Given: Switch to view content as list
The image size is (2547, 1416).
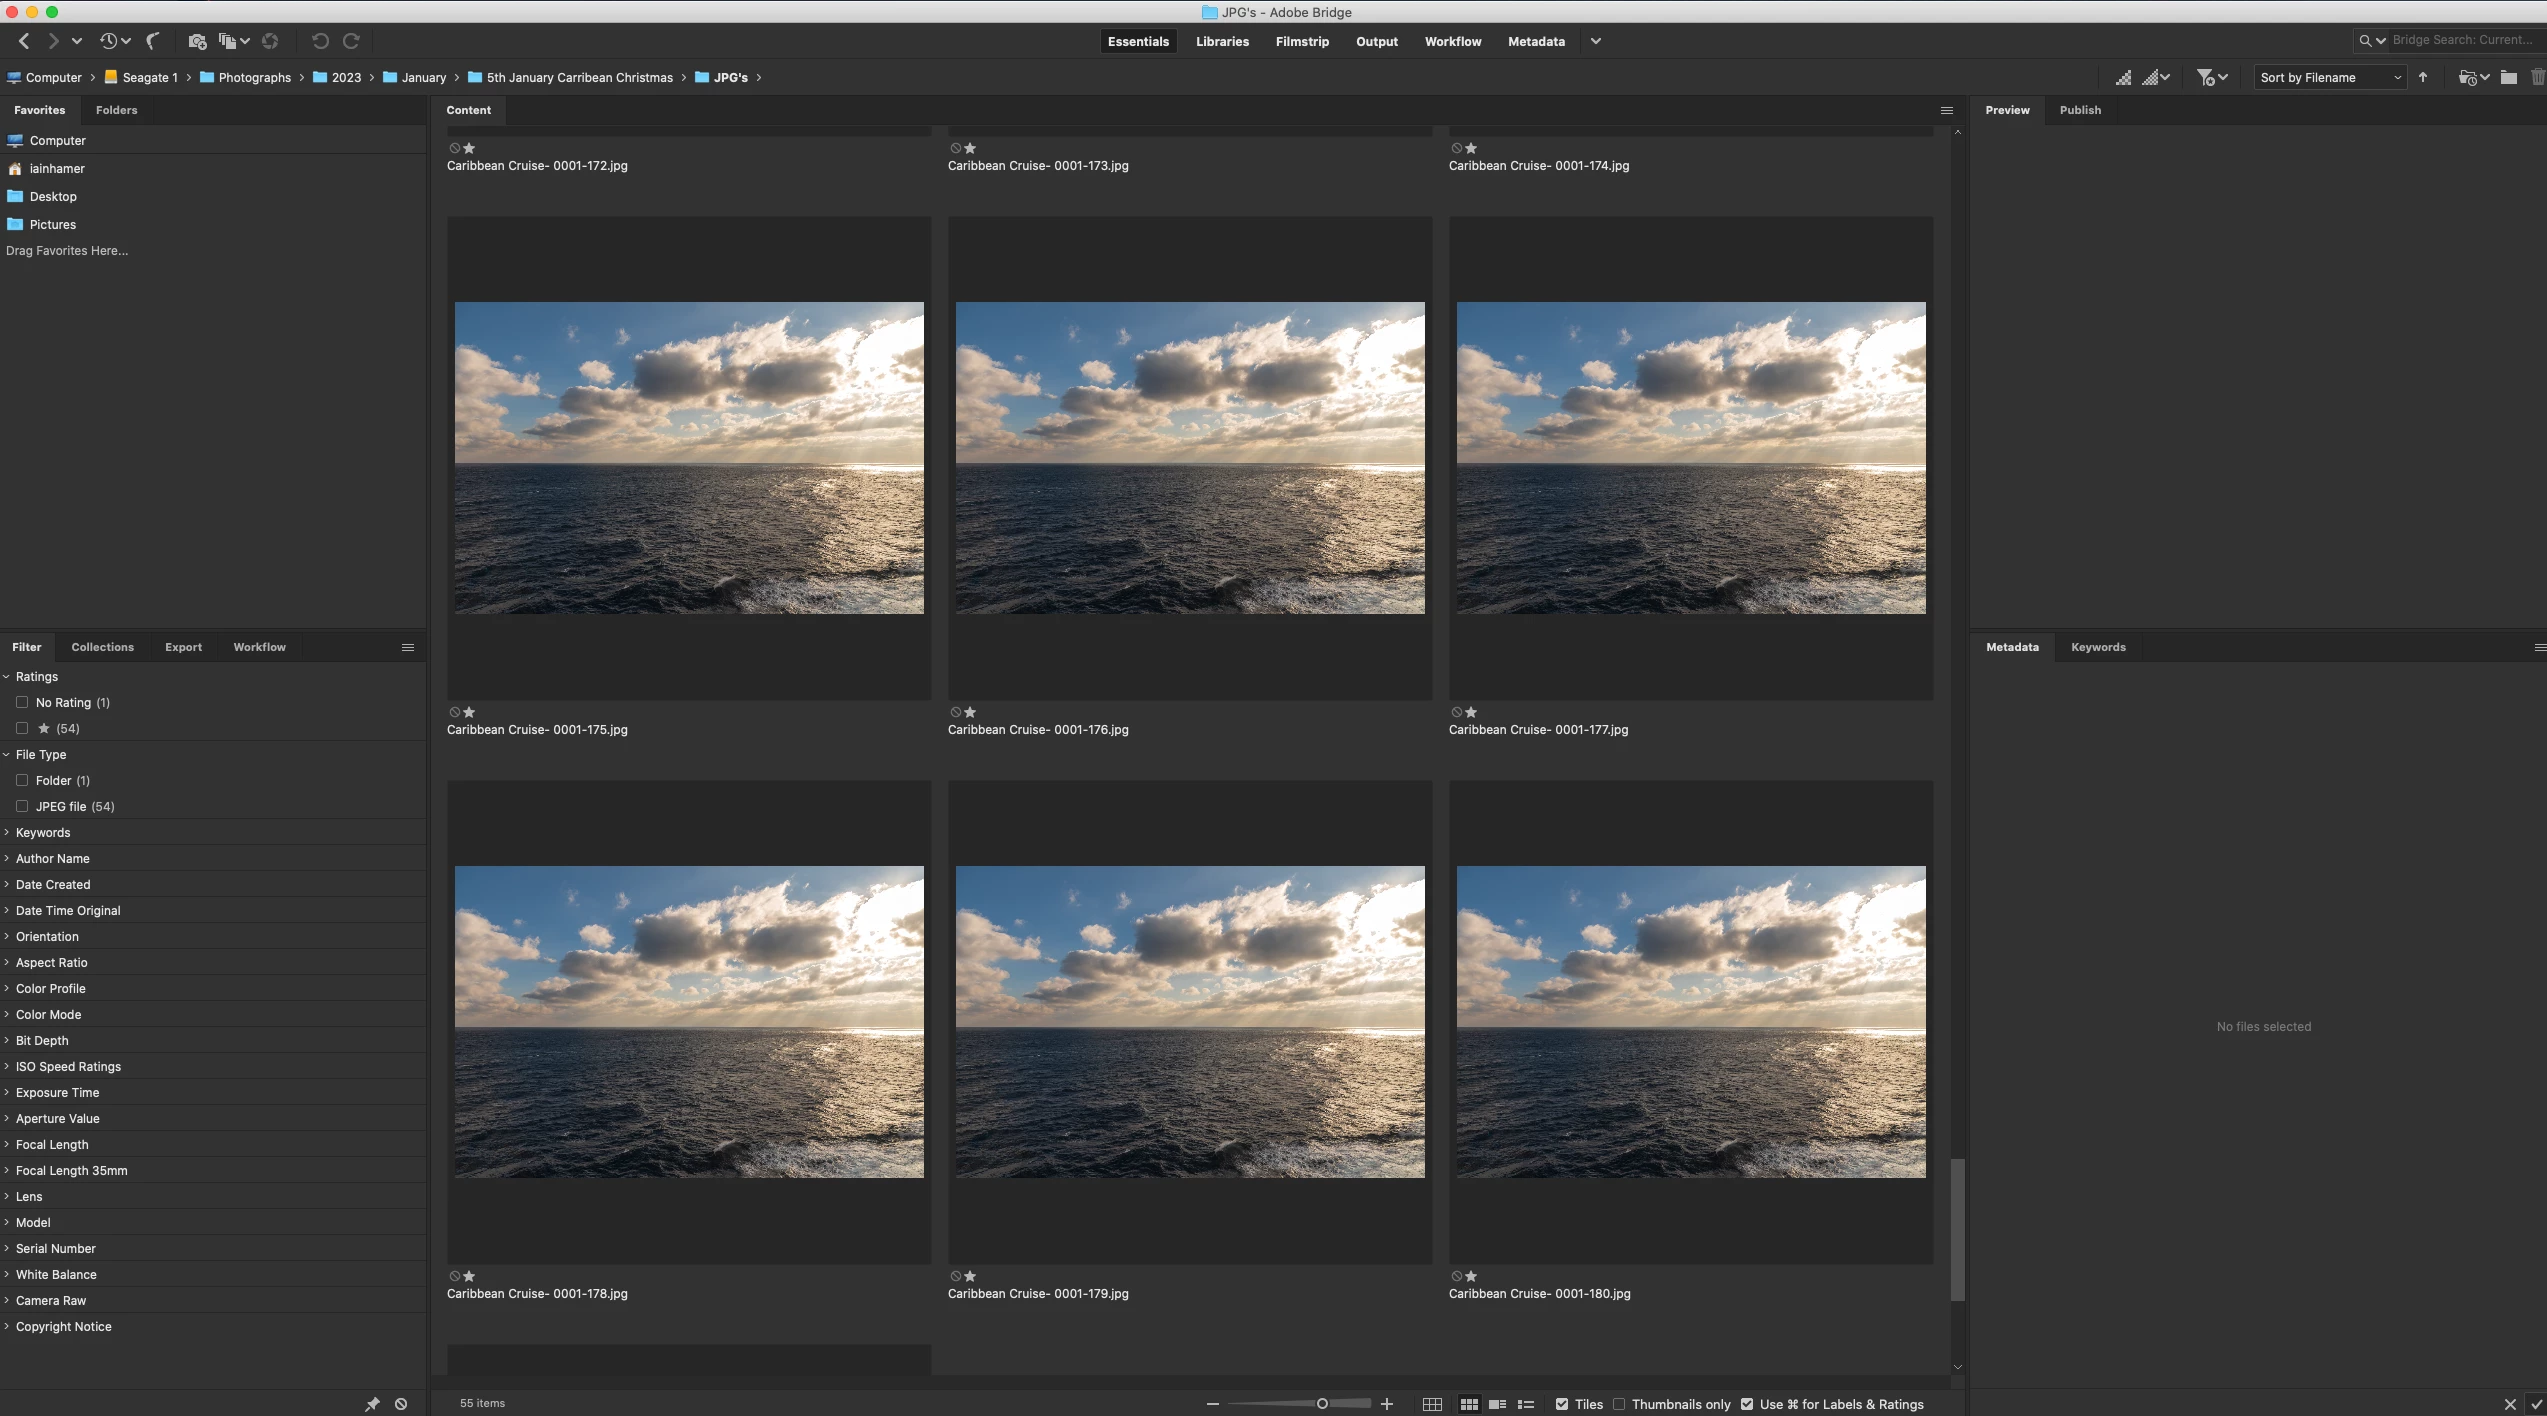Looking at the screenshot, I should tap(1526, 1404).
